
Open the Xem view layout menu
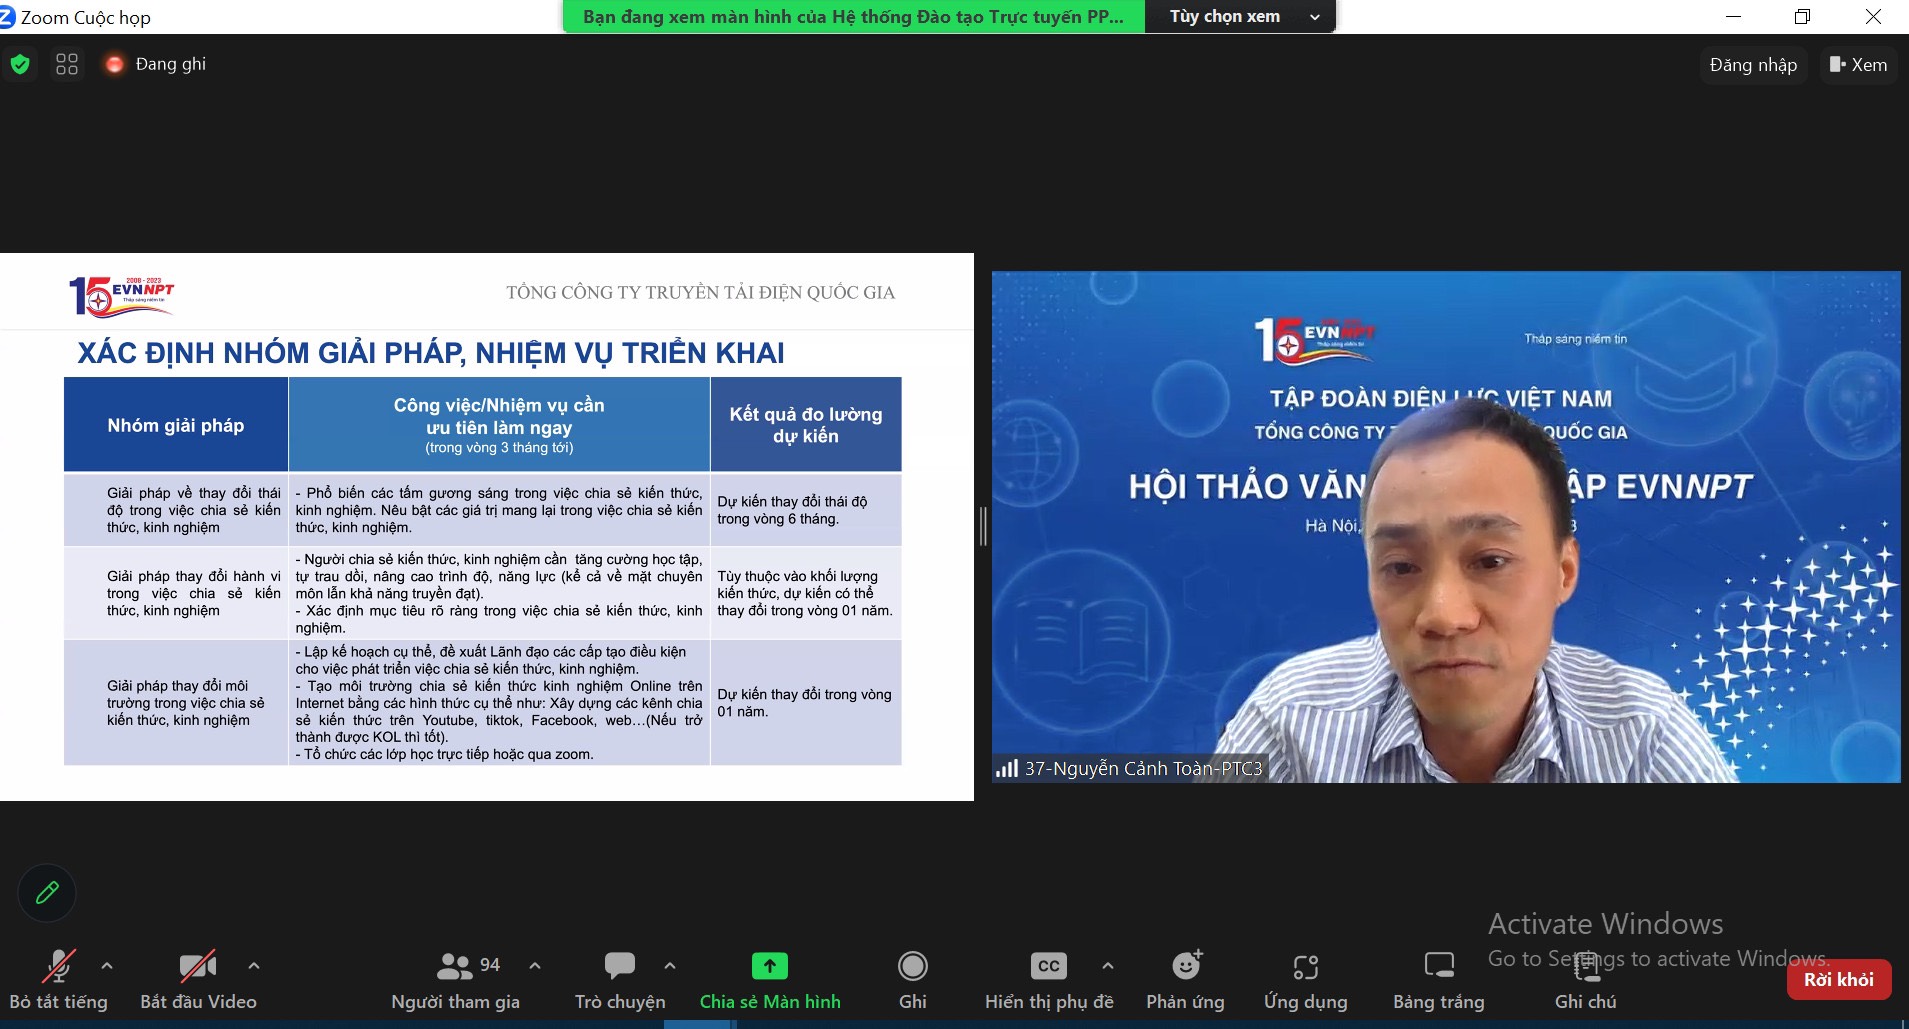point(1858,65)
